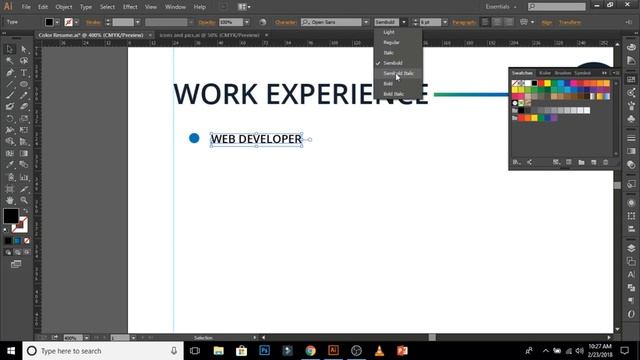Image resolution: width=640 pixels, height=360 pixels.
Task: Select the Line Segment tool
Action: pos(10,84)
